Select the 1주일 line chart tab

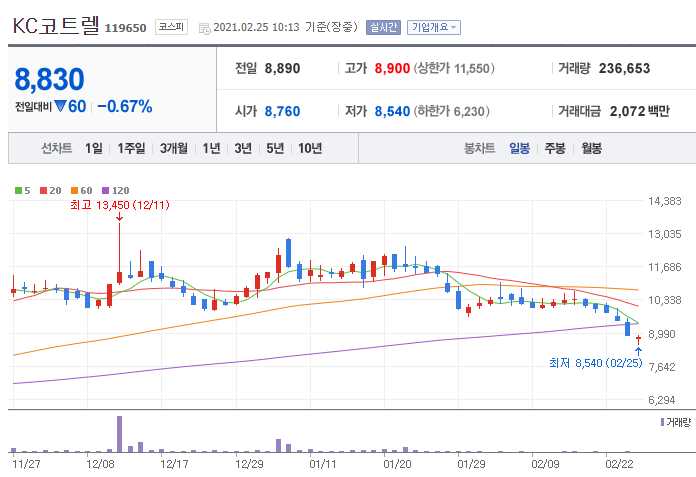pos(131,148)
